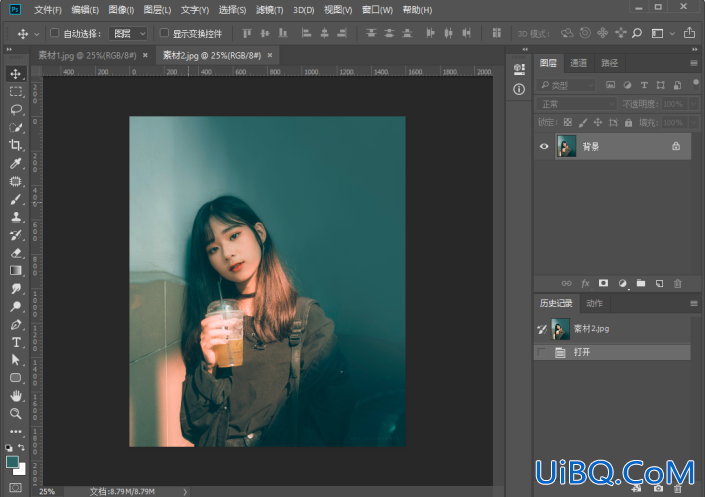This screenshot has height=497, width=705.
Task: Create a new layer icon
Action: (x=659, y=283)
